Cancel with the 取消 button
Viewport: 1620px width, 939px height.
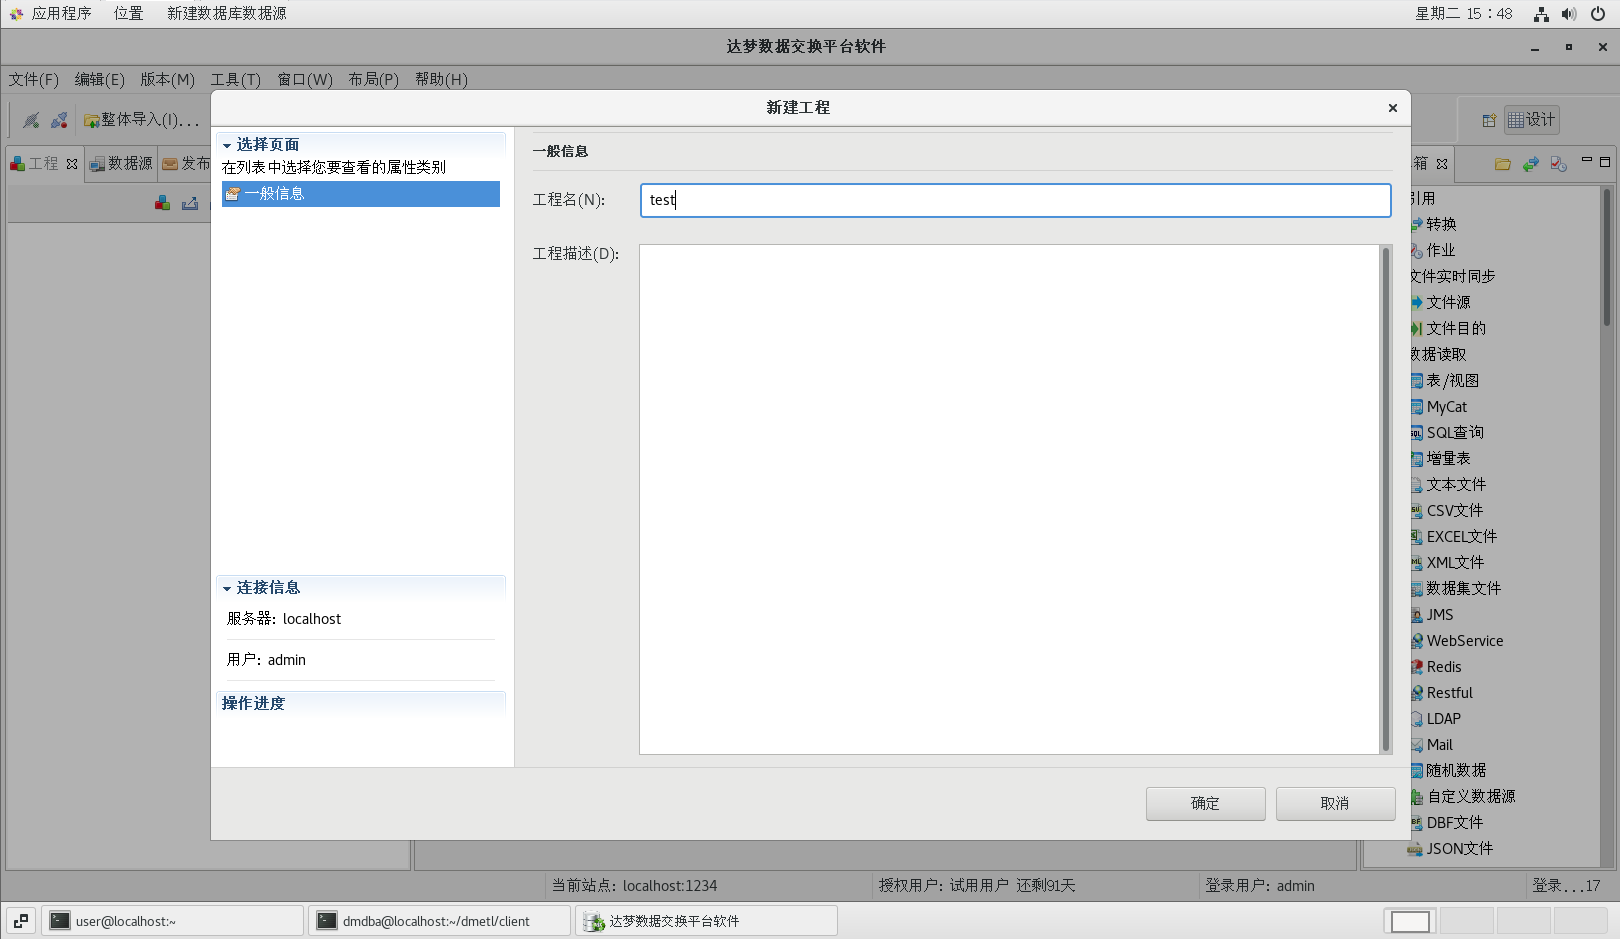[1335, 803]
